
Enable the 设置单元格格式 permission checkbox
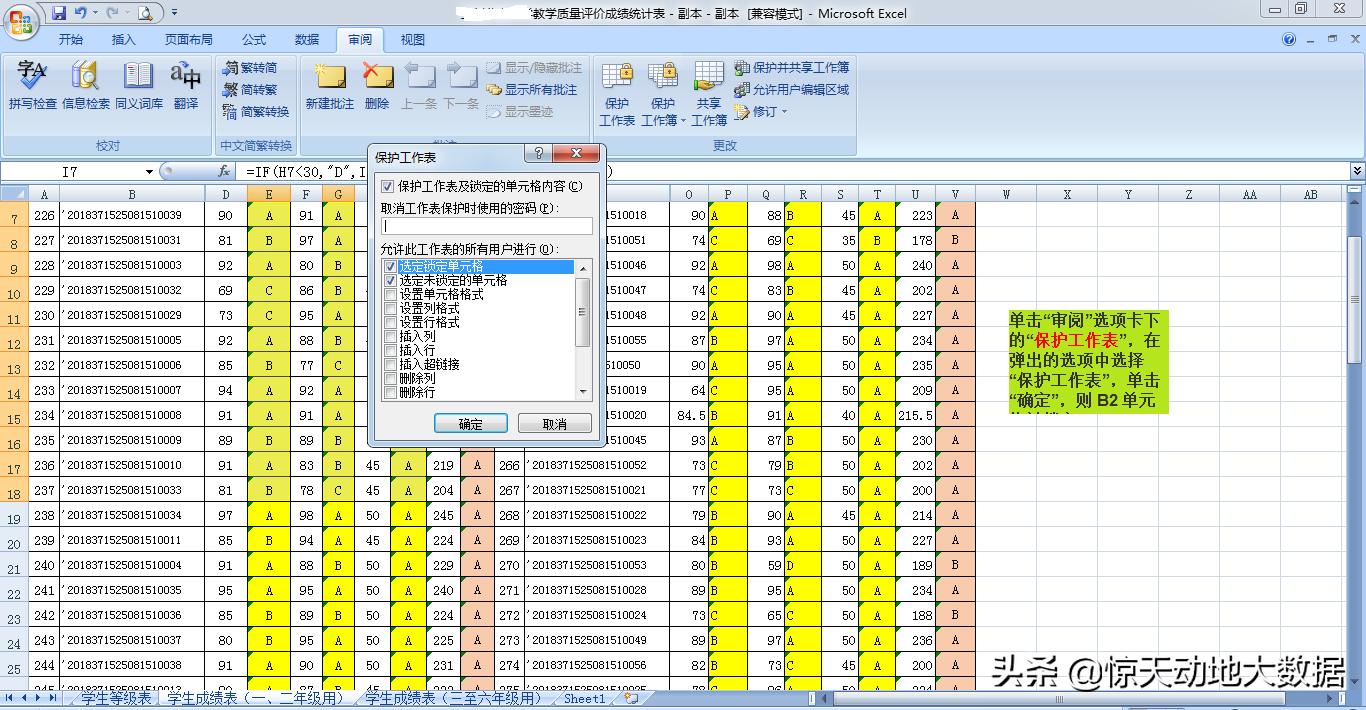coord(391,295)
